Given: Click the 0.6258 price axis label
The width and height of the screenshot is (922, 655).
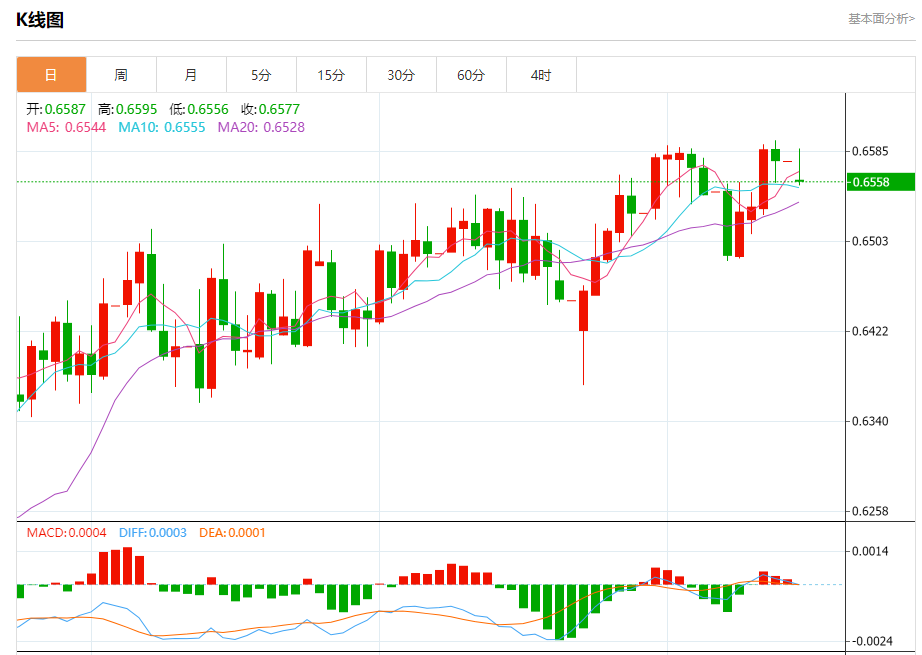Looking at the screenshot, I should pyautogui.click(x=870, y=511).
